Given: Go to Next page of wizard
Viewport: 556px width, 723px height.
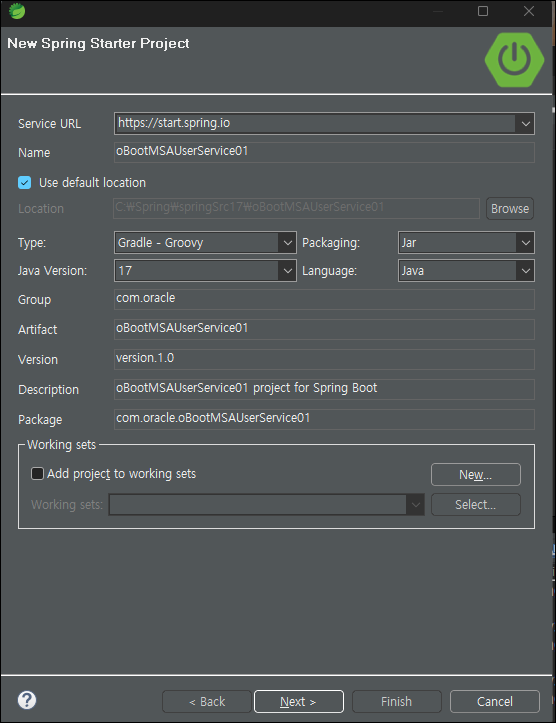Looking at the screenshot, I should pyautogui.click(x=299, y=701).
